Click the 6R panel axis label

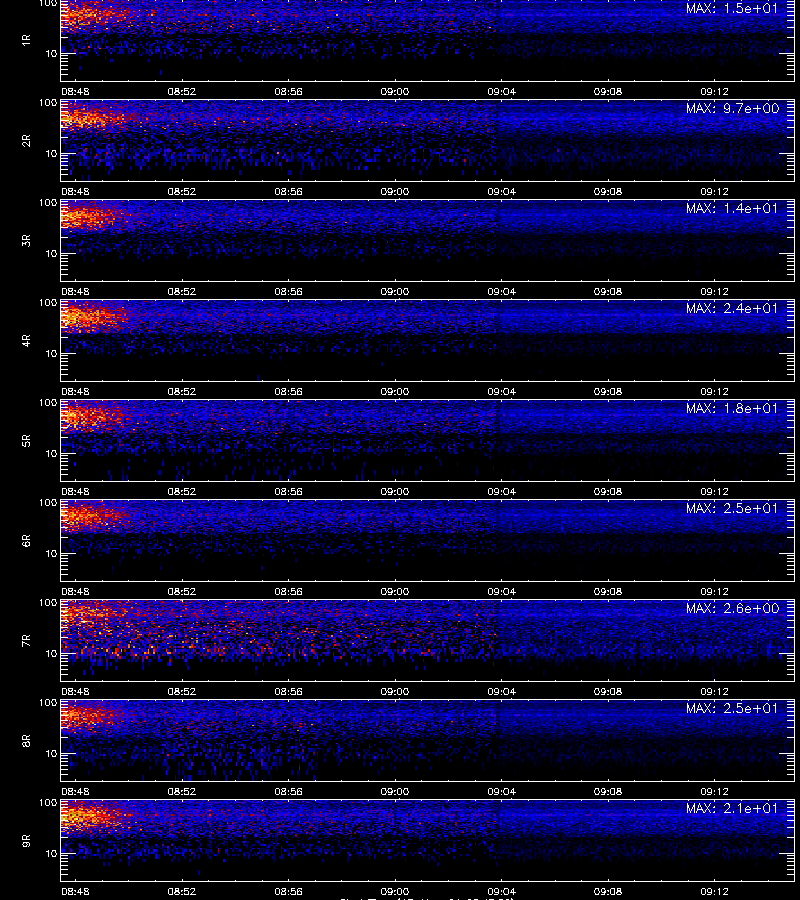tap(26, 541)
